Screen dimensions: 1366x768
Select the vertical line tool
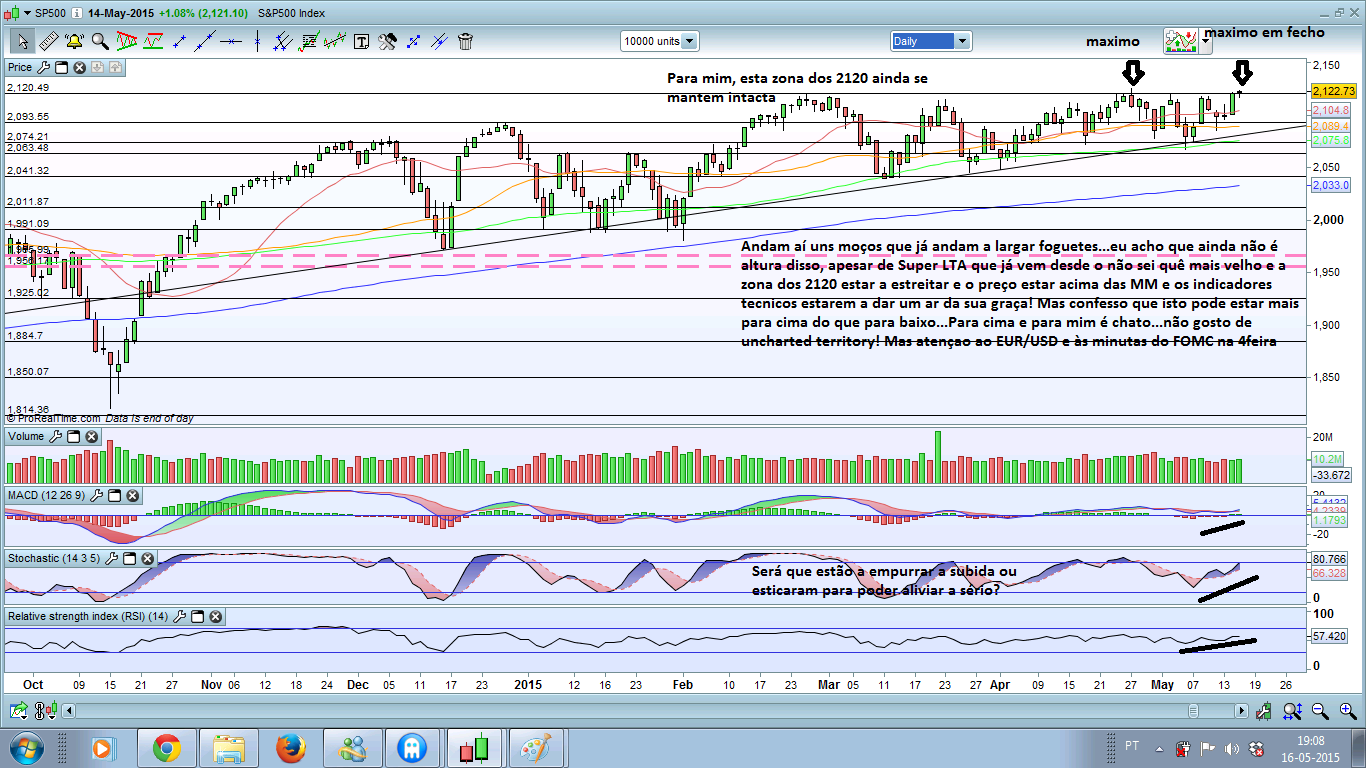click(257, 41)
